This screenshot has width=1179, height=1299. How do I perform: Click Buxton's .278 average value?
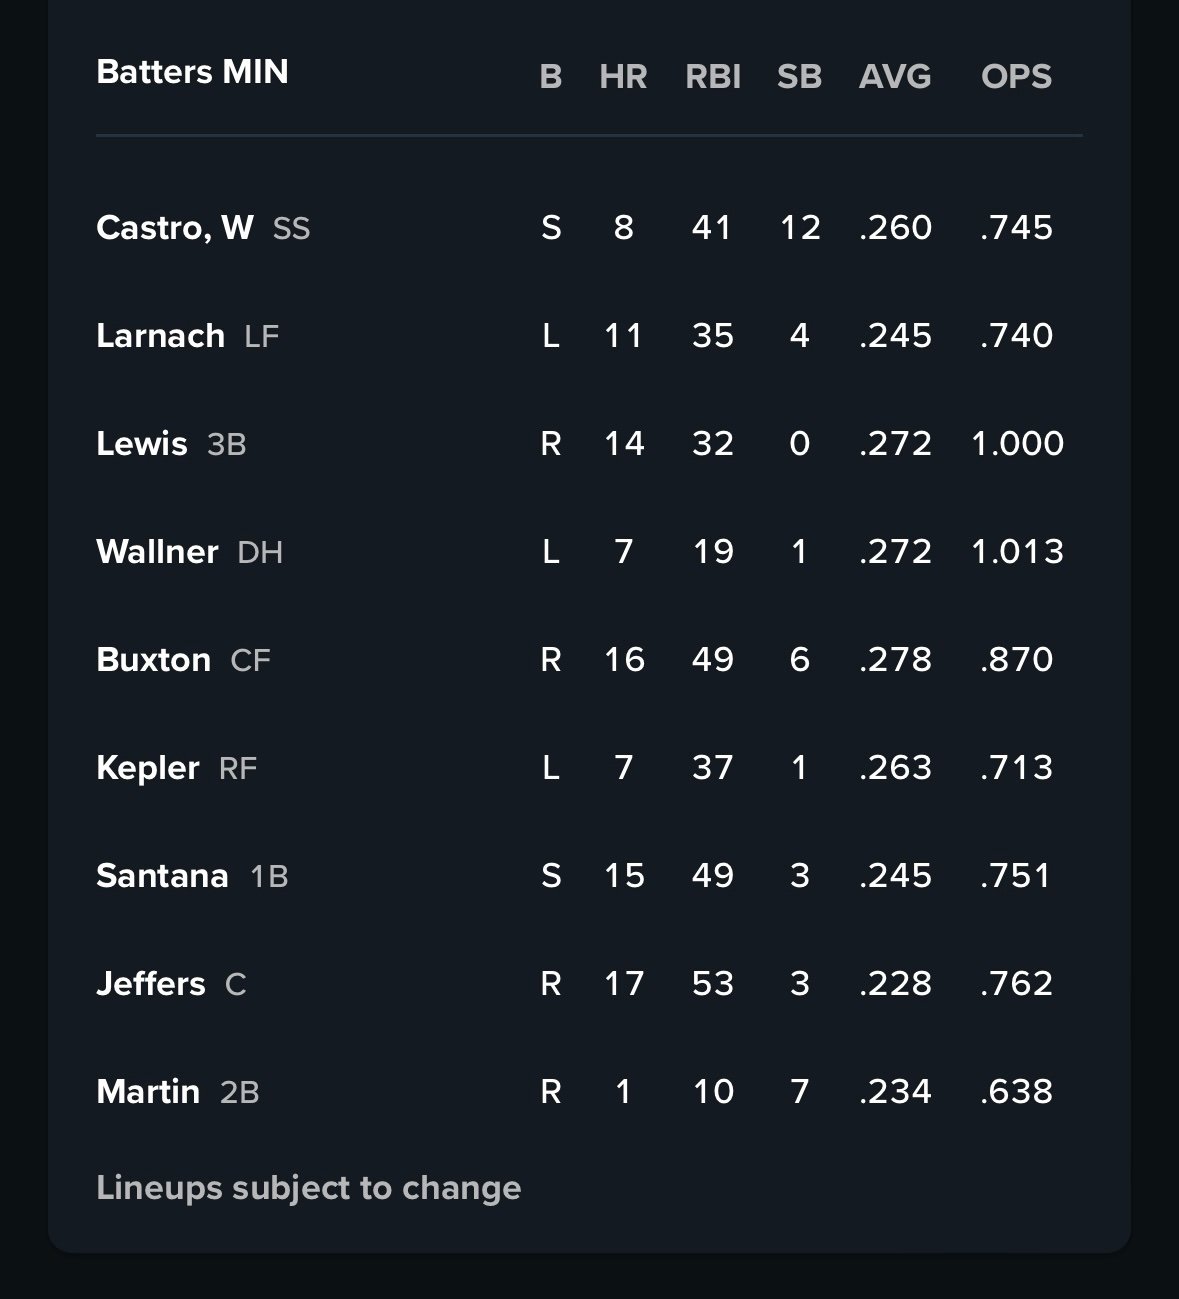pyautogui.click(x=895, y=660)
